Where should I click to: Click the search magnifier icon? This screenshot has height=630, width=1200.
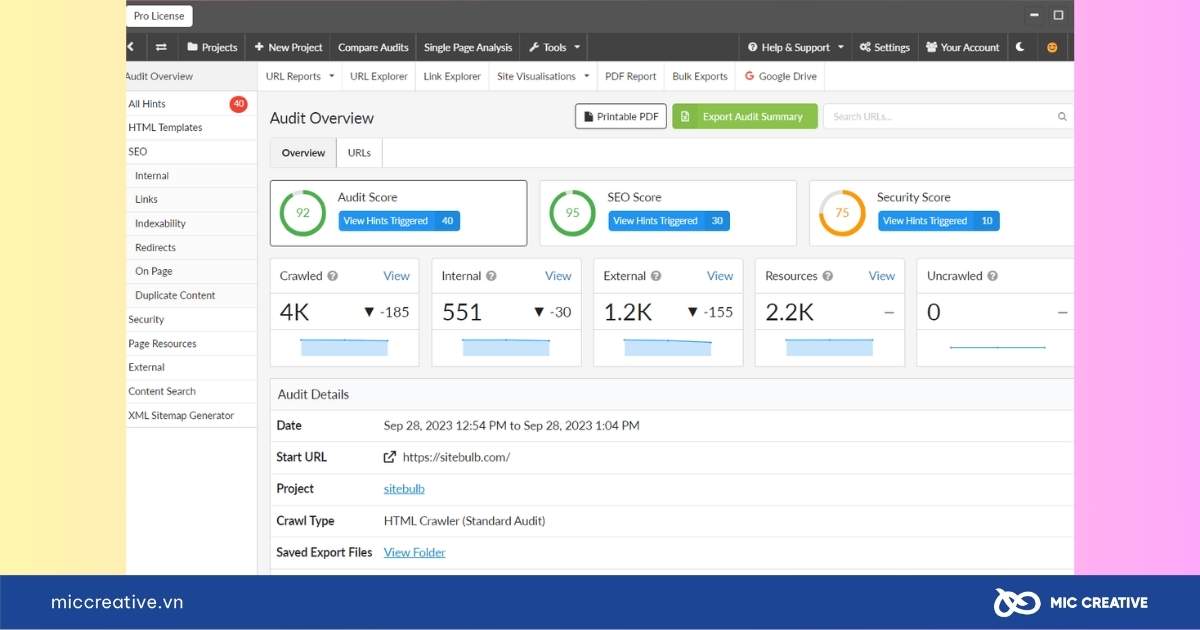point(1062,117)
